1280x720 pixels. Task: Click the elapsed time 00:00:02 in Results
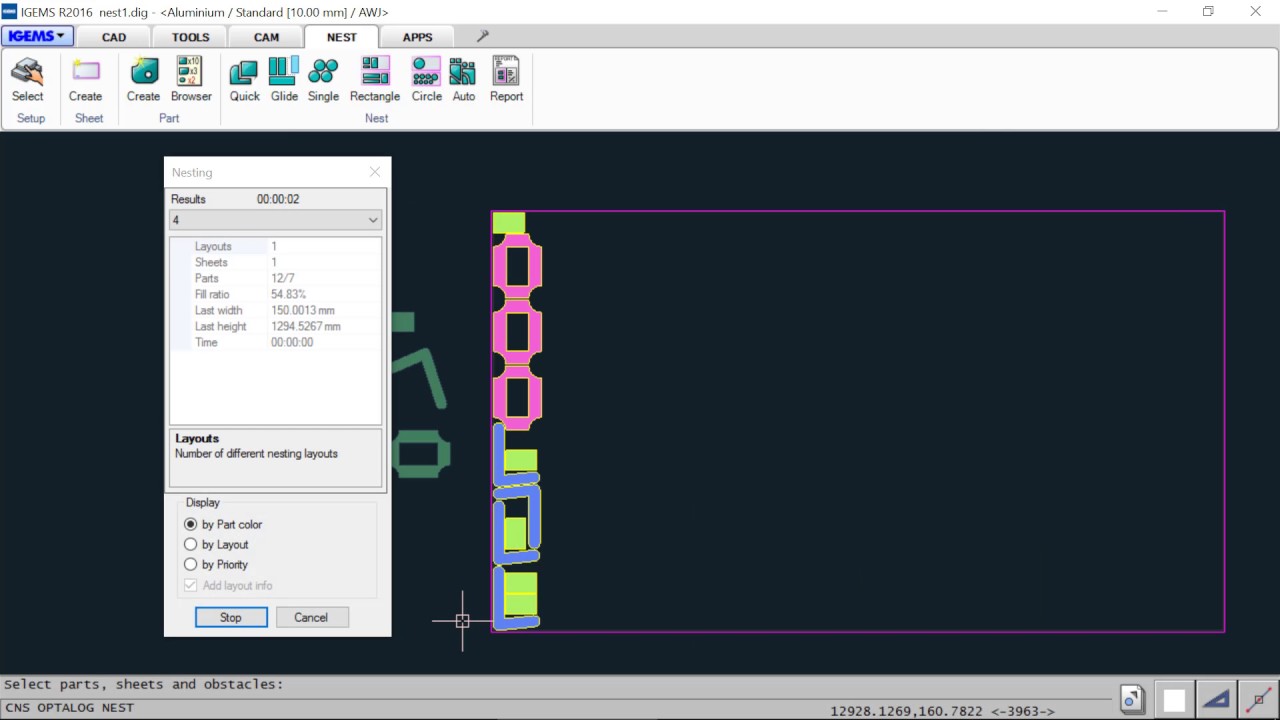(278, 199)
